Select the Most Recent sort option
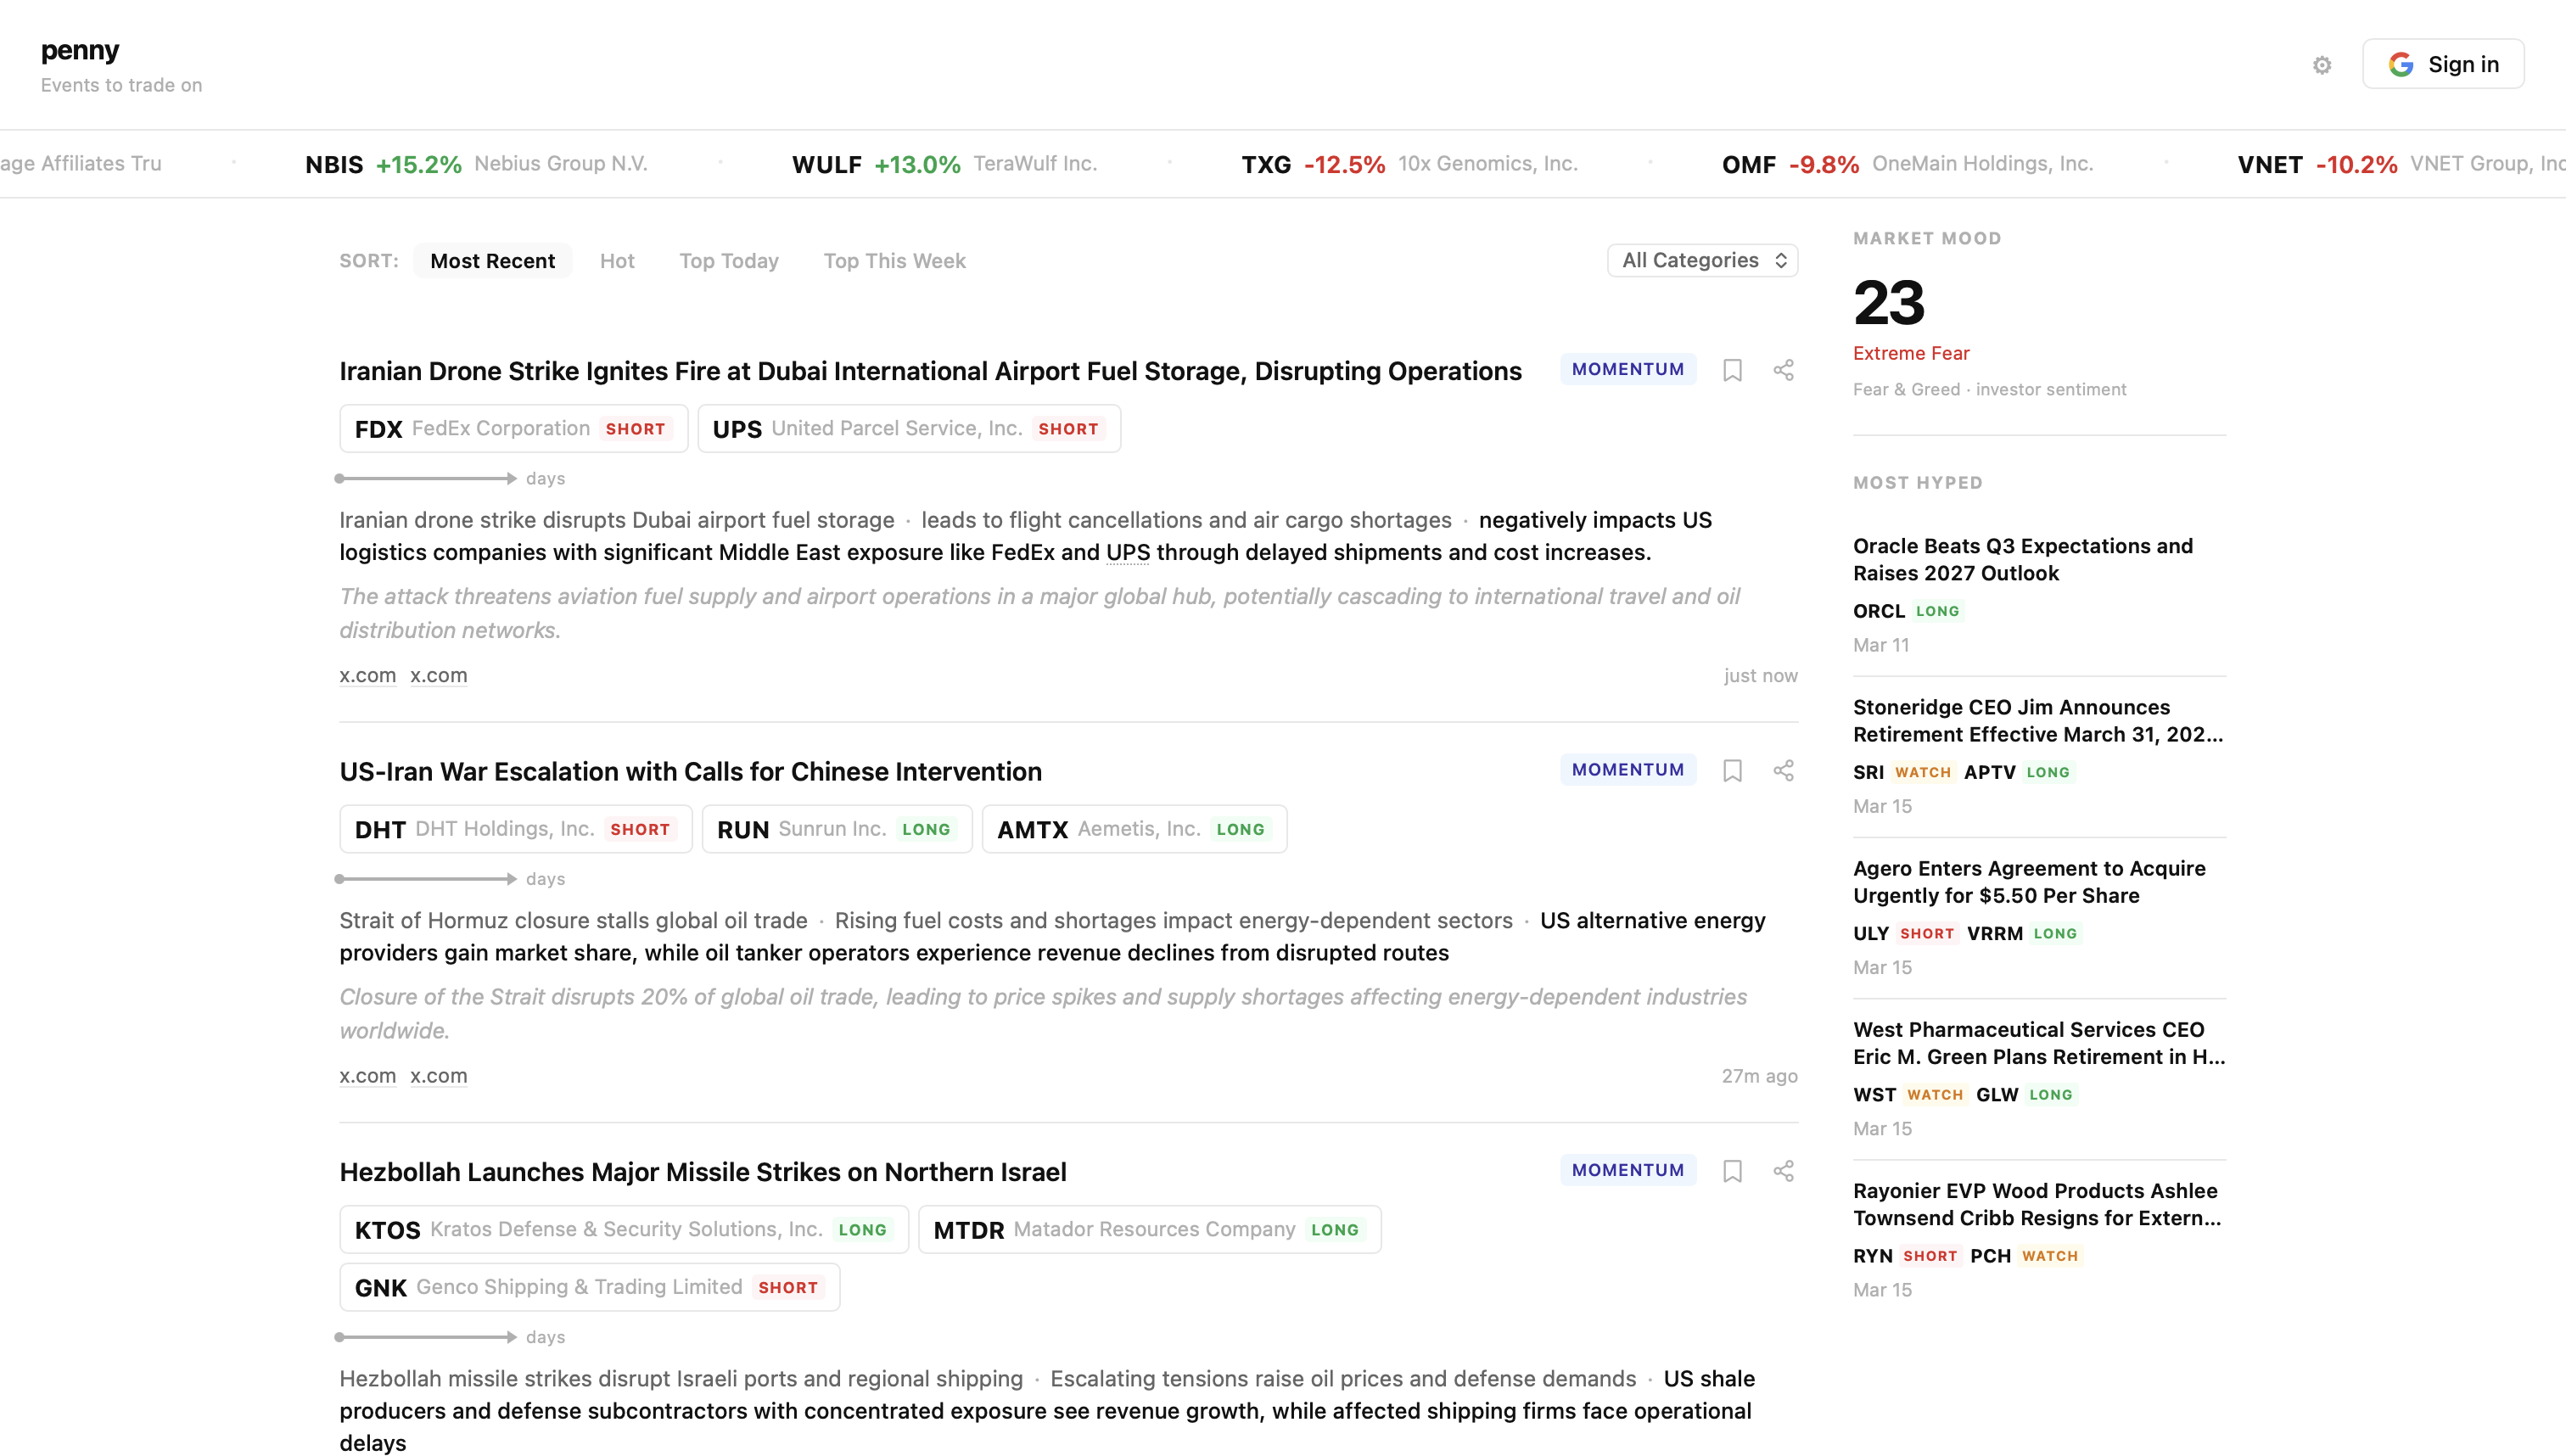 pyautogui.click(x=492, y=261)
